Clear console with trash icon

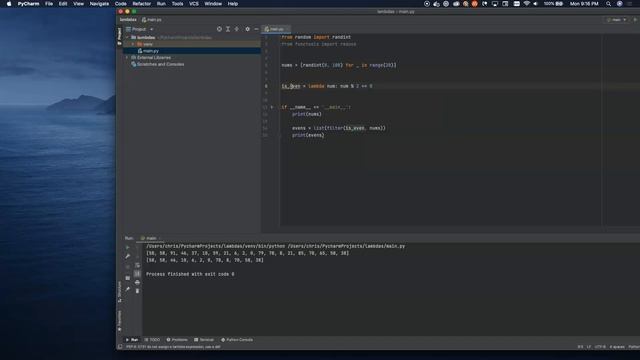pos(137,291)
